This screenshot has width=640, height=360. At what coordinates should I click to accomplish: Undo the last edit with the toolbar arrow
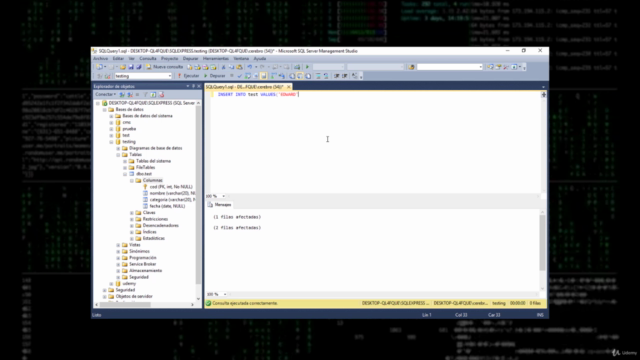coord(249,67)
